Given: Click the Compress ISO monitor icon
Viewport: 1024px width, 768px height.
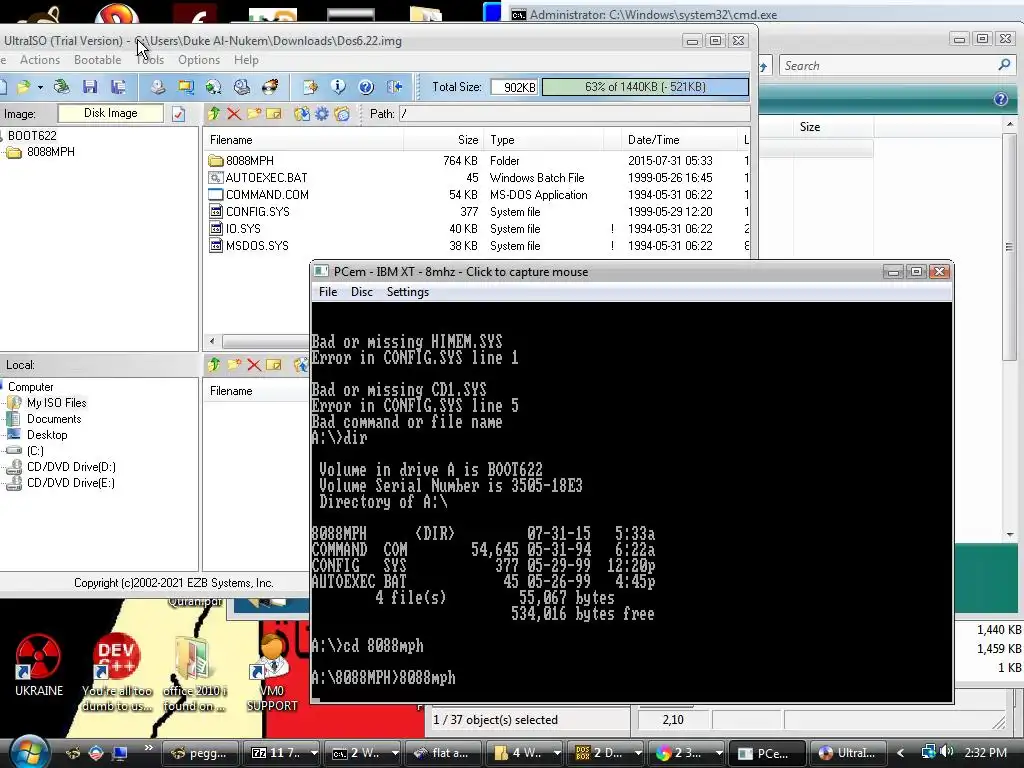Looking at the screenshot, I should coord(185,87).
